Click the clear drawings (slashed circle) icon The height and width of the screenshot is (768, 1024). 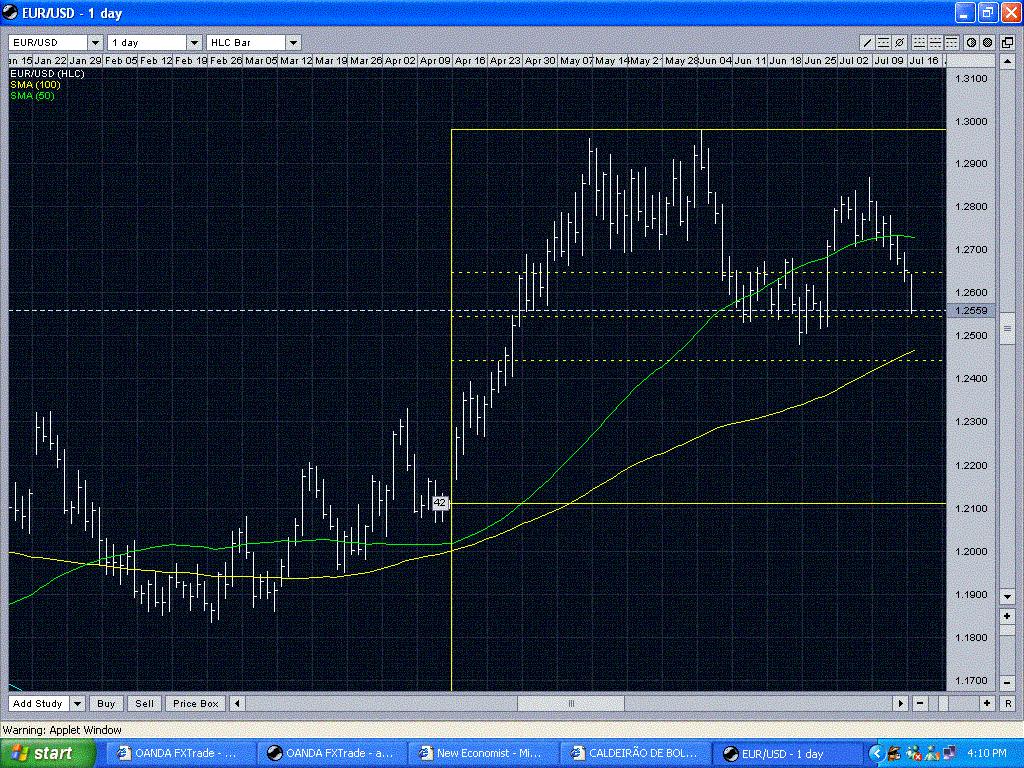pyautogui.click(x=898, y=42)
